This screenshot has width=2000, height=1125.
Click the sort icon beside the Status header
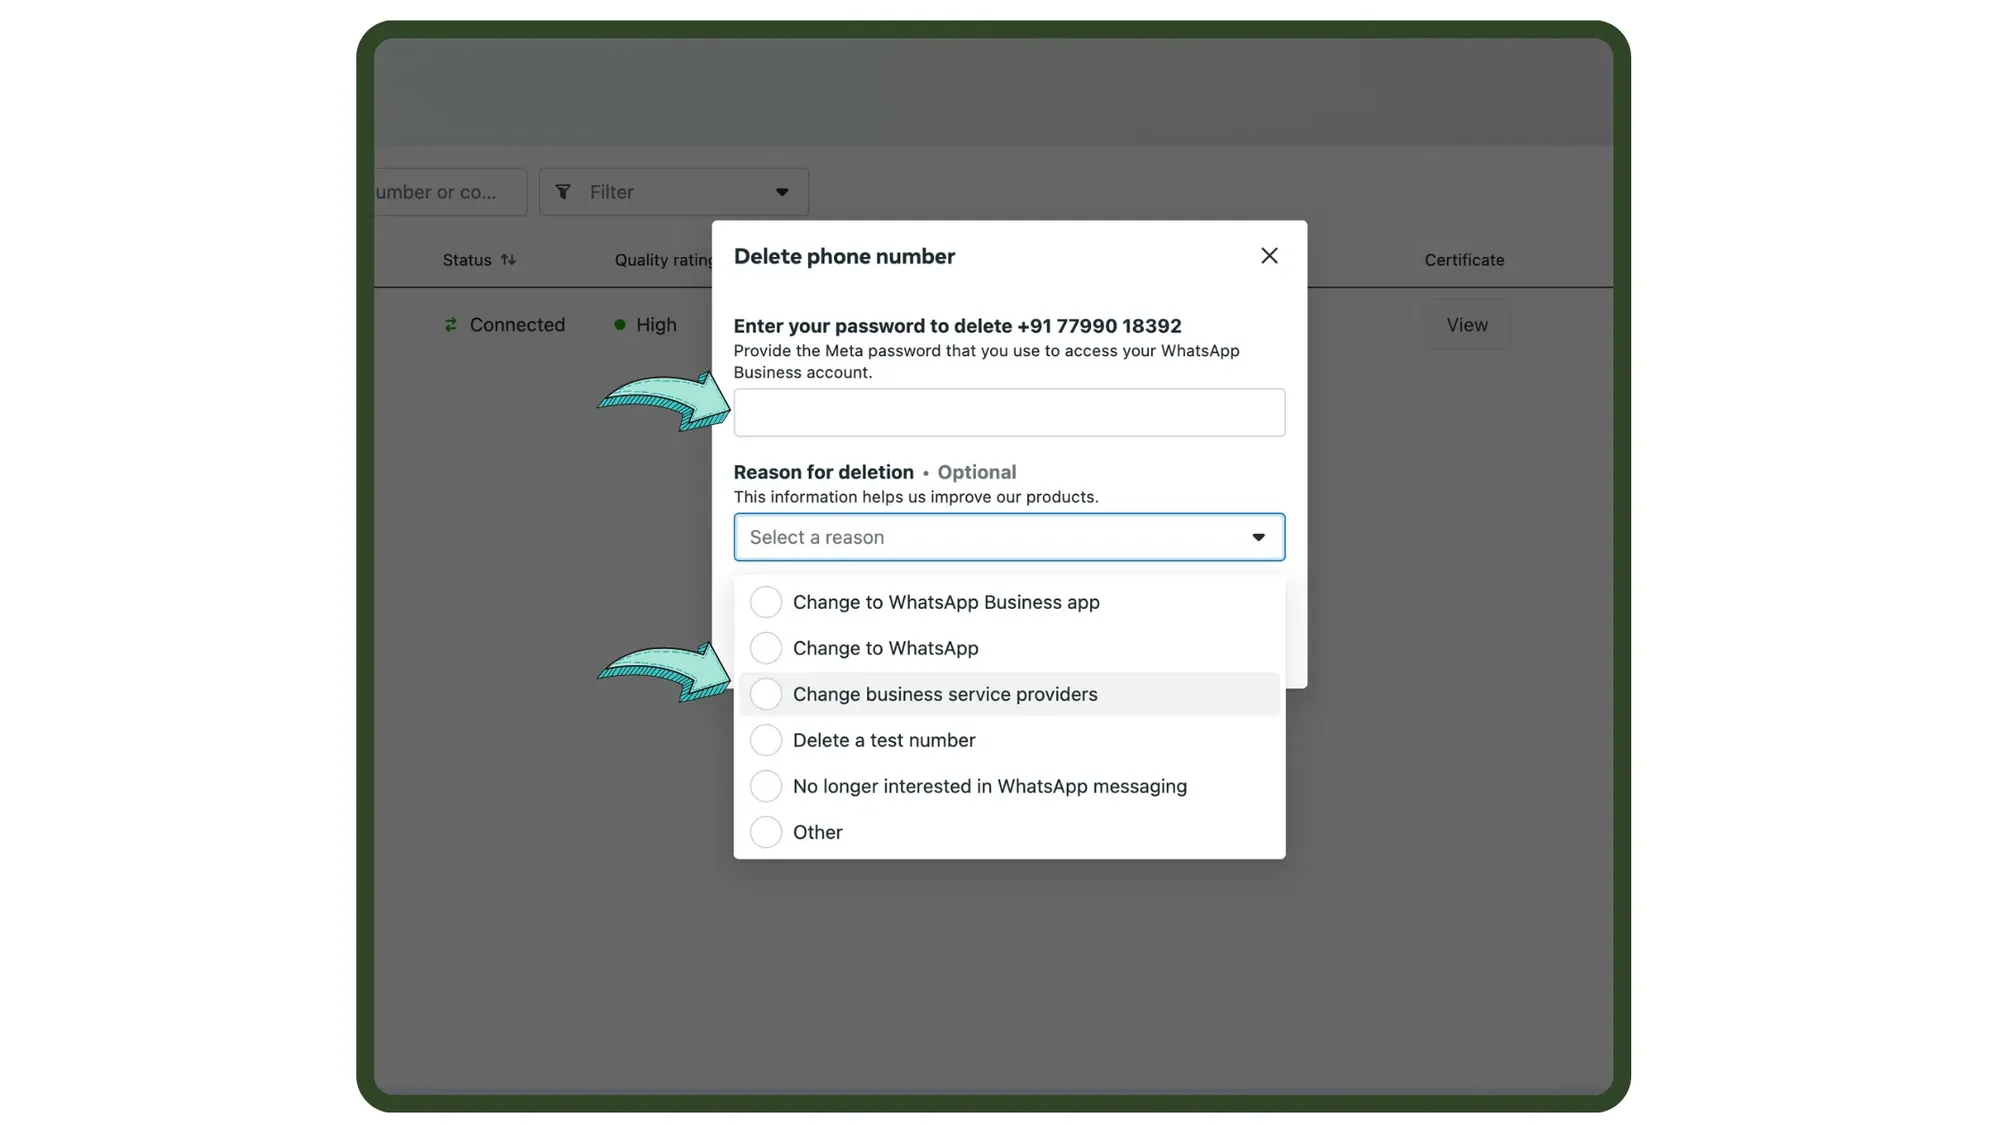[510, 259]
